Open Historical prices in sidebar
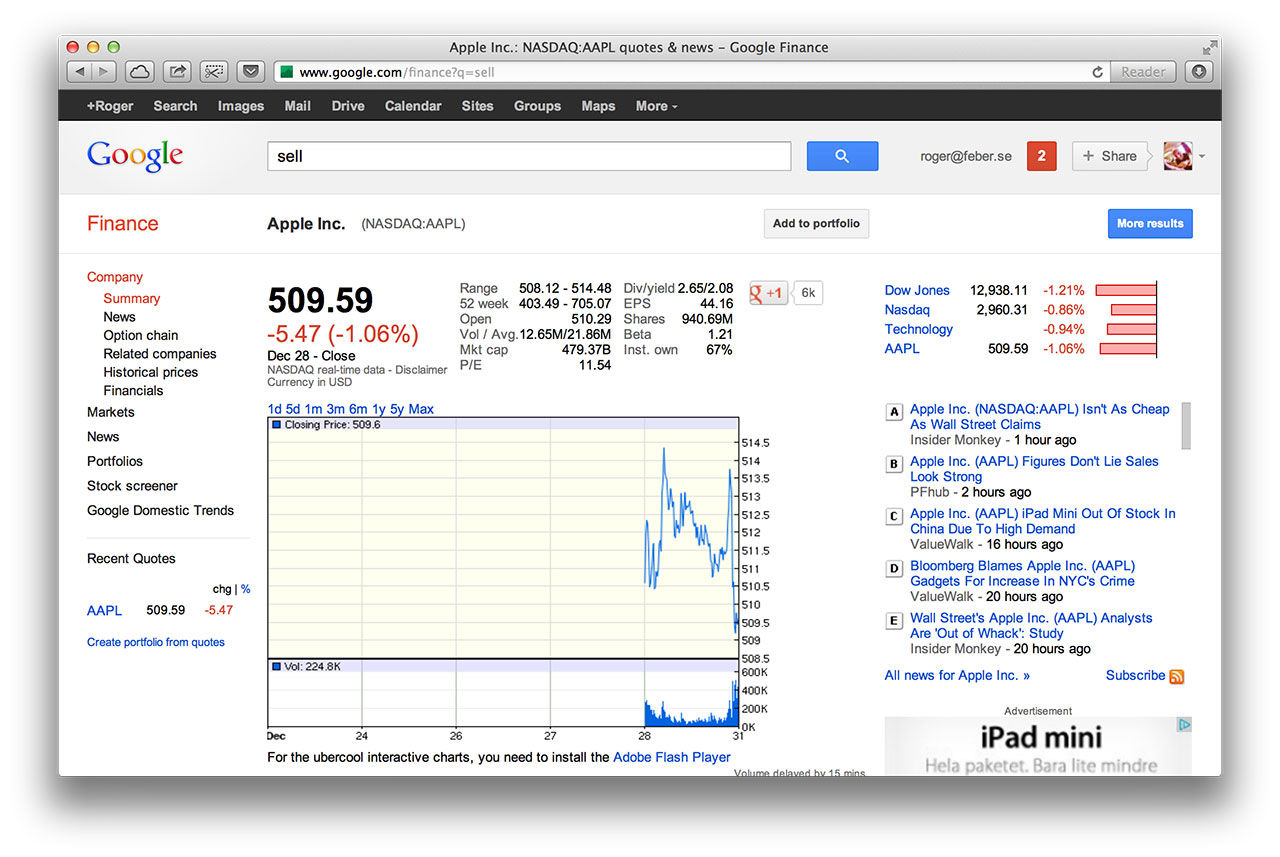Image resolution: width=1280 pixels, height=857 pixels. point(151,372)
